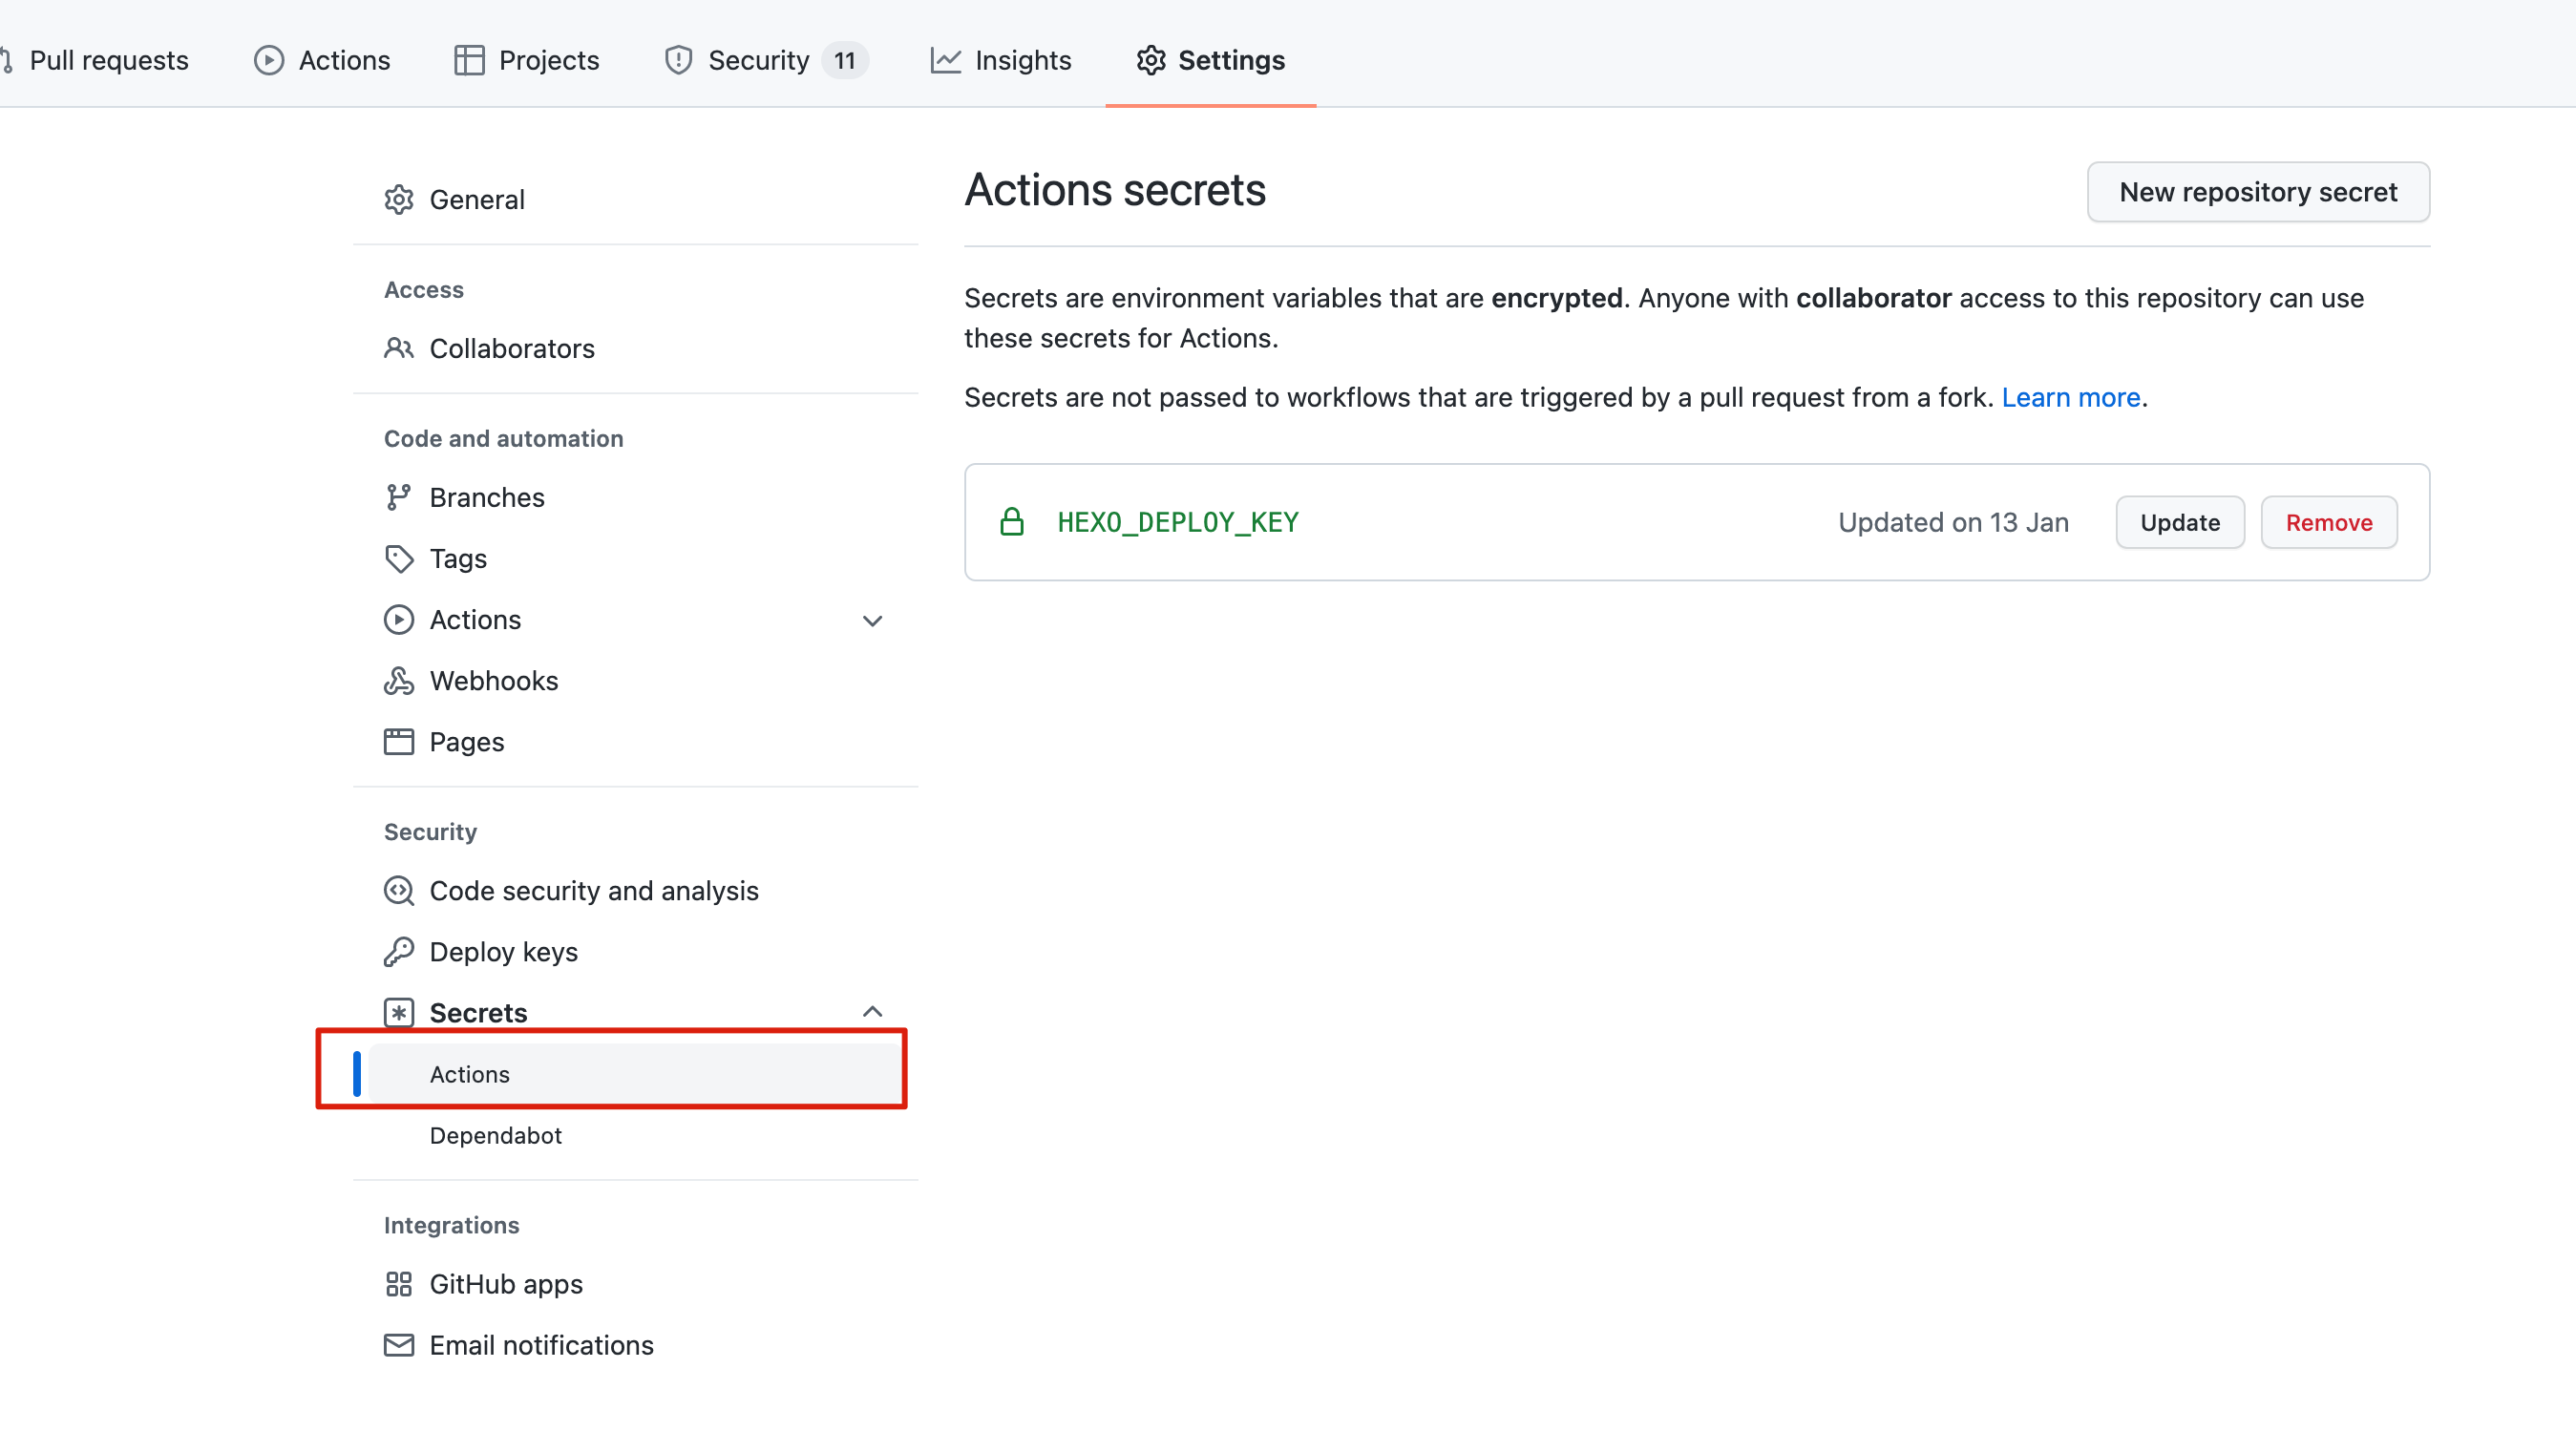Image resolution: width=2576 pixels, height=1453 pixels.
Task: Click the Webhooks icon in sidebar
Action: point(398,681)
